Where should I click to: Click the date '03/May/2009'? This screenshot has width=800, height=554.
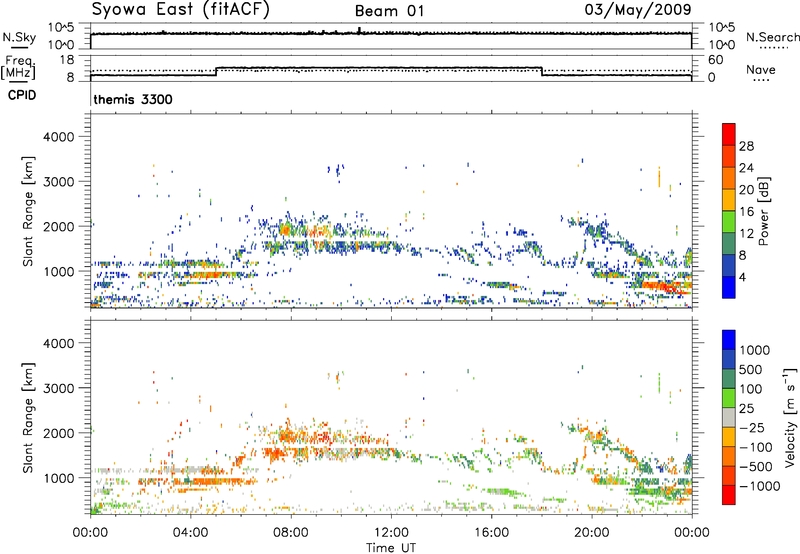pyautogui.click(x=638, y=9)
